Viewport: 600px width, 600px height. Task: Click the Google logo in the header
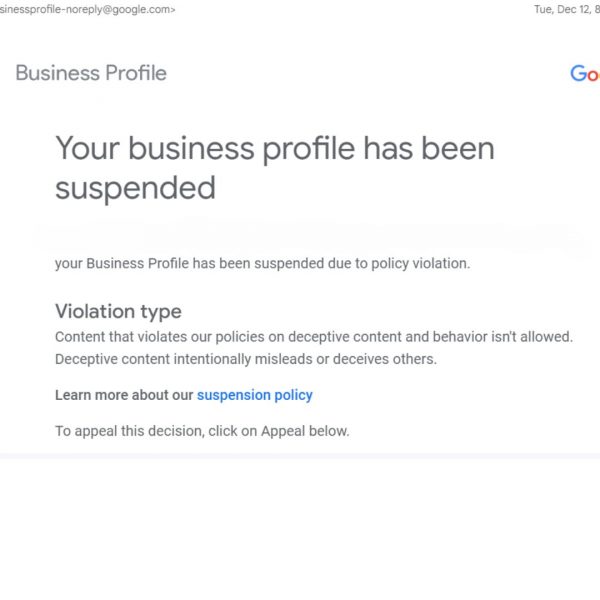coord(585,73)
